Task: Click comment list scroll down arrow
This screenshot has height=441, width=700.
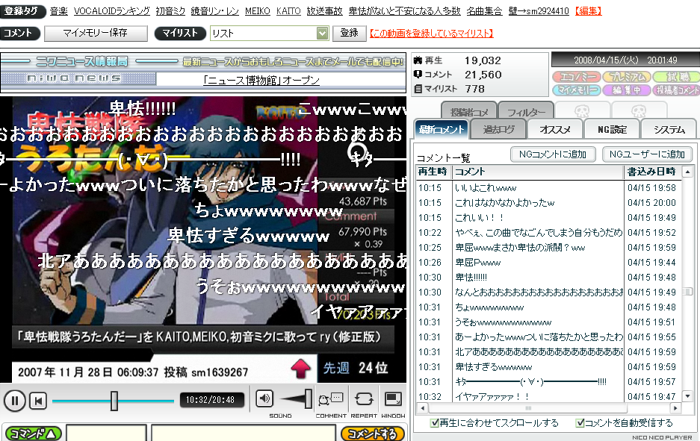Action: 688,396
